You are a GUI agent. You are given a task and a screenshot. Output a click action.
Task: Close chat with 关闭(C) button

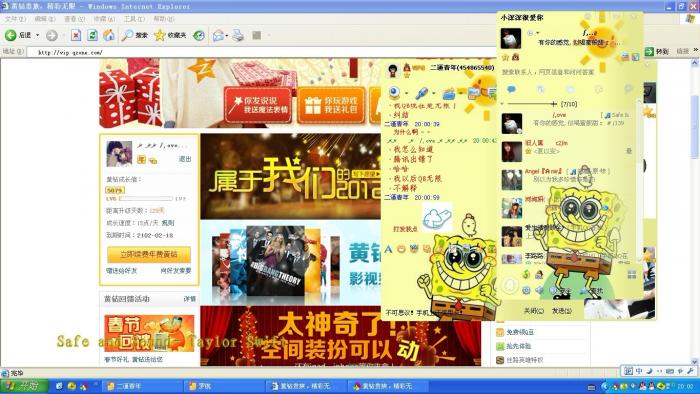tap(533, 311)
